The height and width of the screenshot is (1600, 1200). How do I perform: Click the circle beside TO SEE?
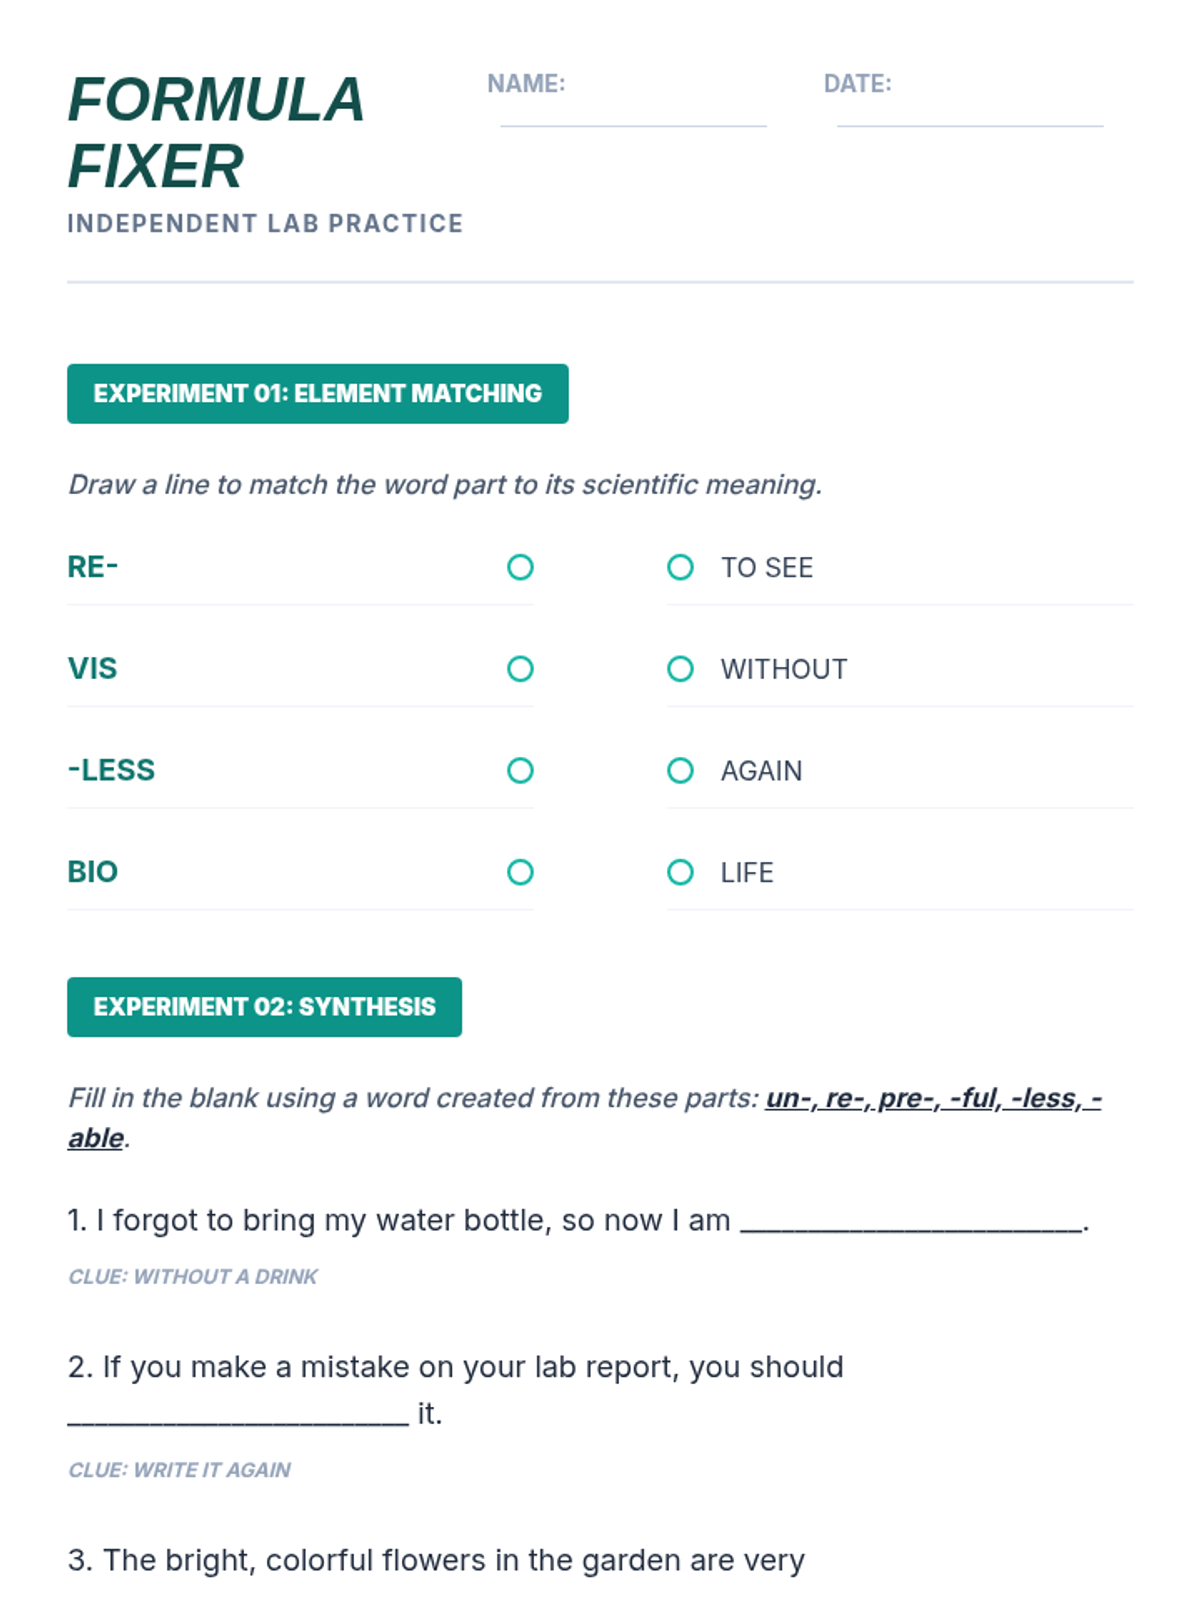coord(680,568)
